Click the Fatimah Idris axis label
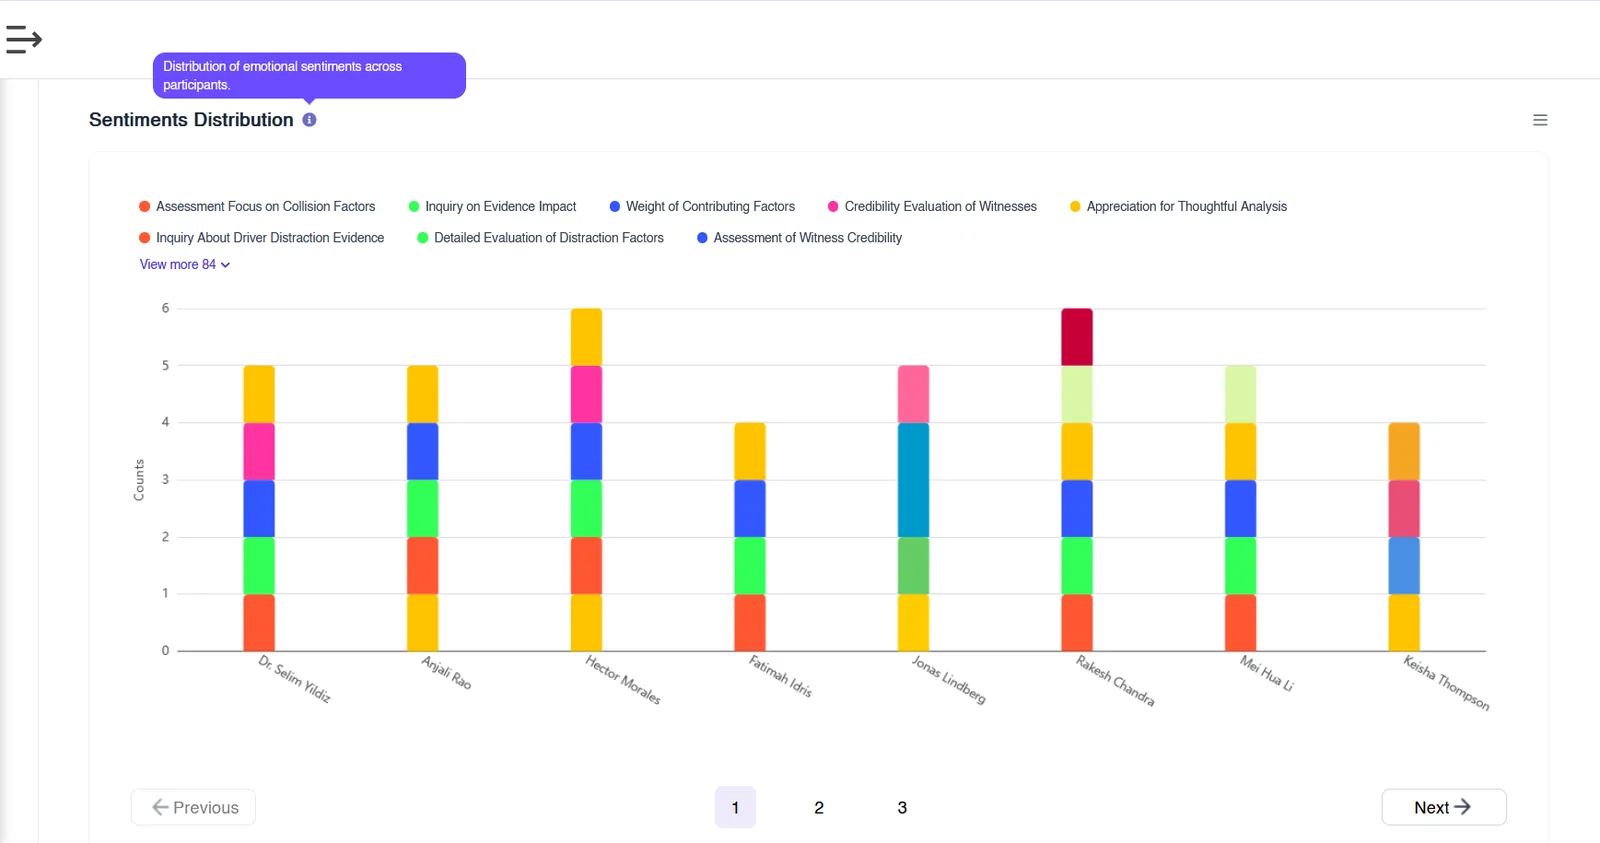Screen dimensions: 1600x843 click(780, 677)
